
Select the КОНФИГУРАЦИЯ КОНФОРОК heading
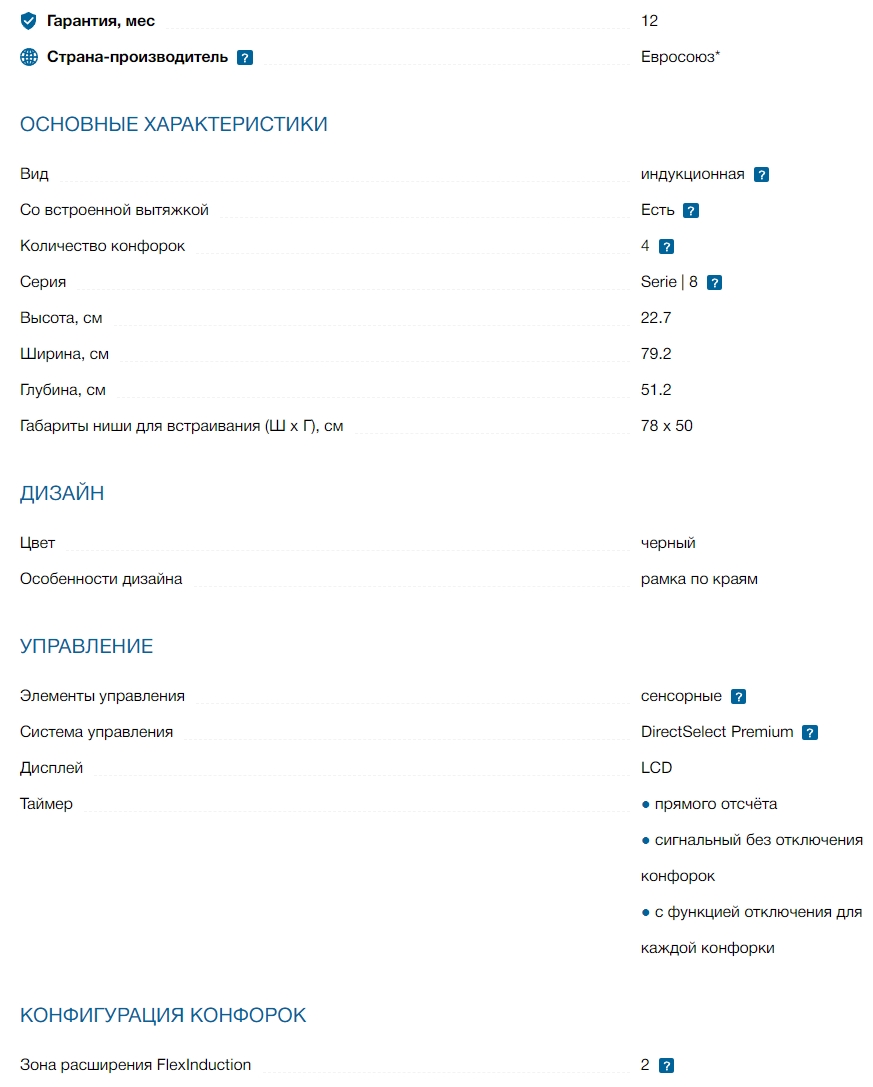[163, 1015]
